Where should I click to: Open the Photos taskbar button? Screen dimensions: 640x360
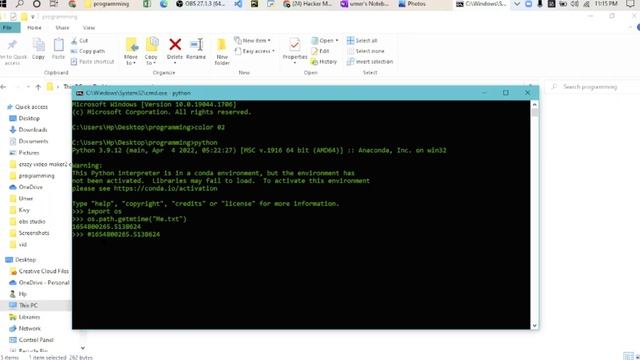(412, 4)
